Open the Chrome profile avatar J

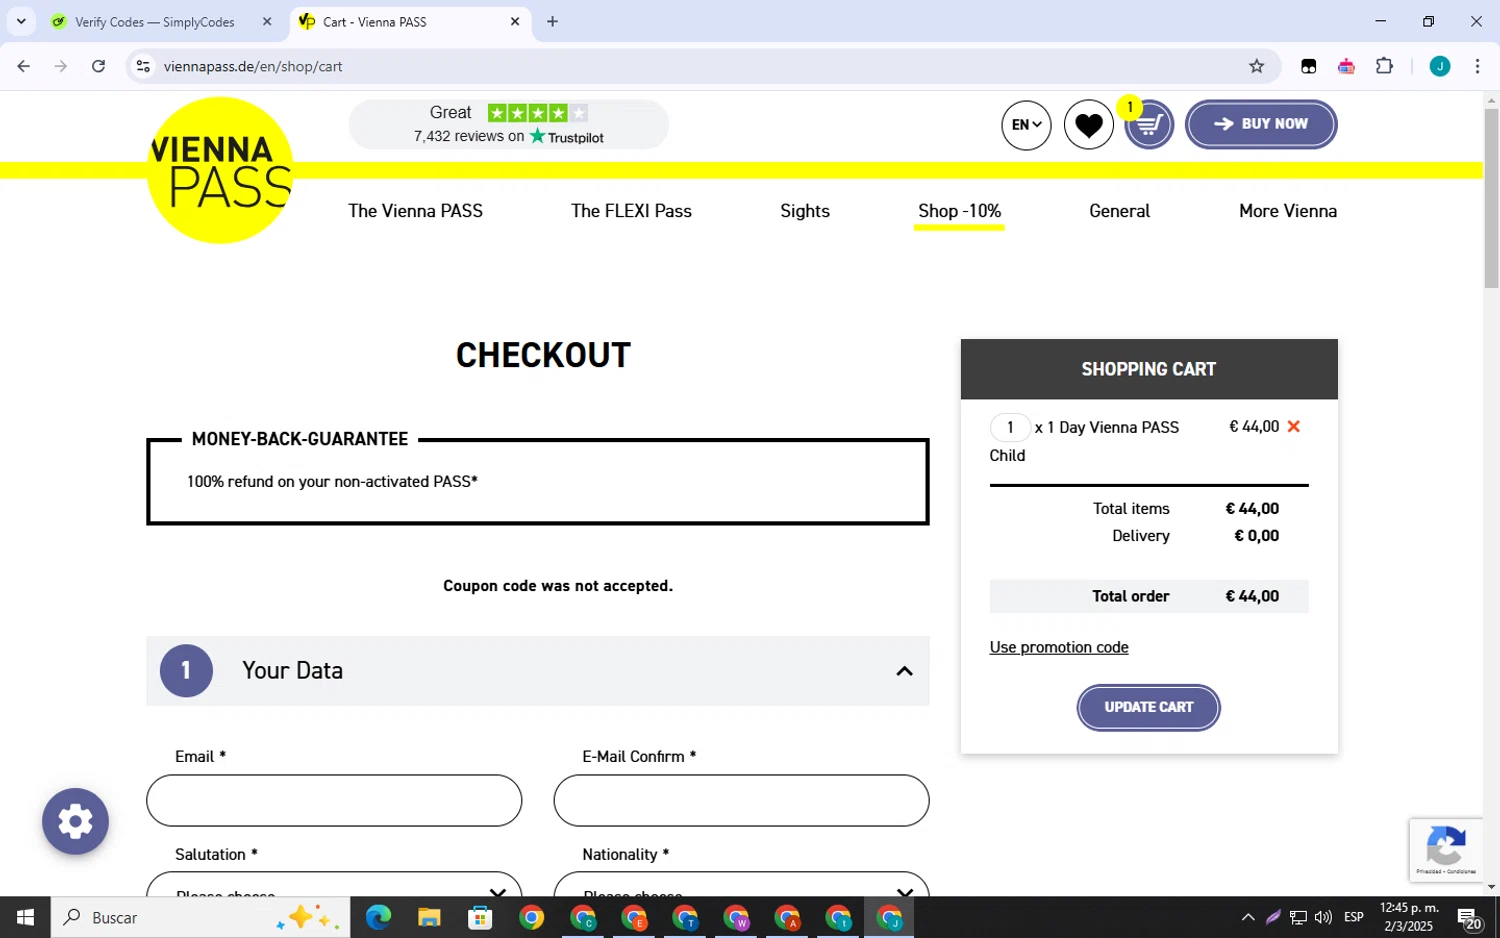click(1439, 67)
